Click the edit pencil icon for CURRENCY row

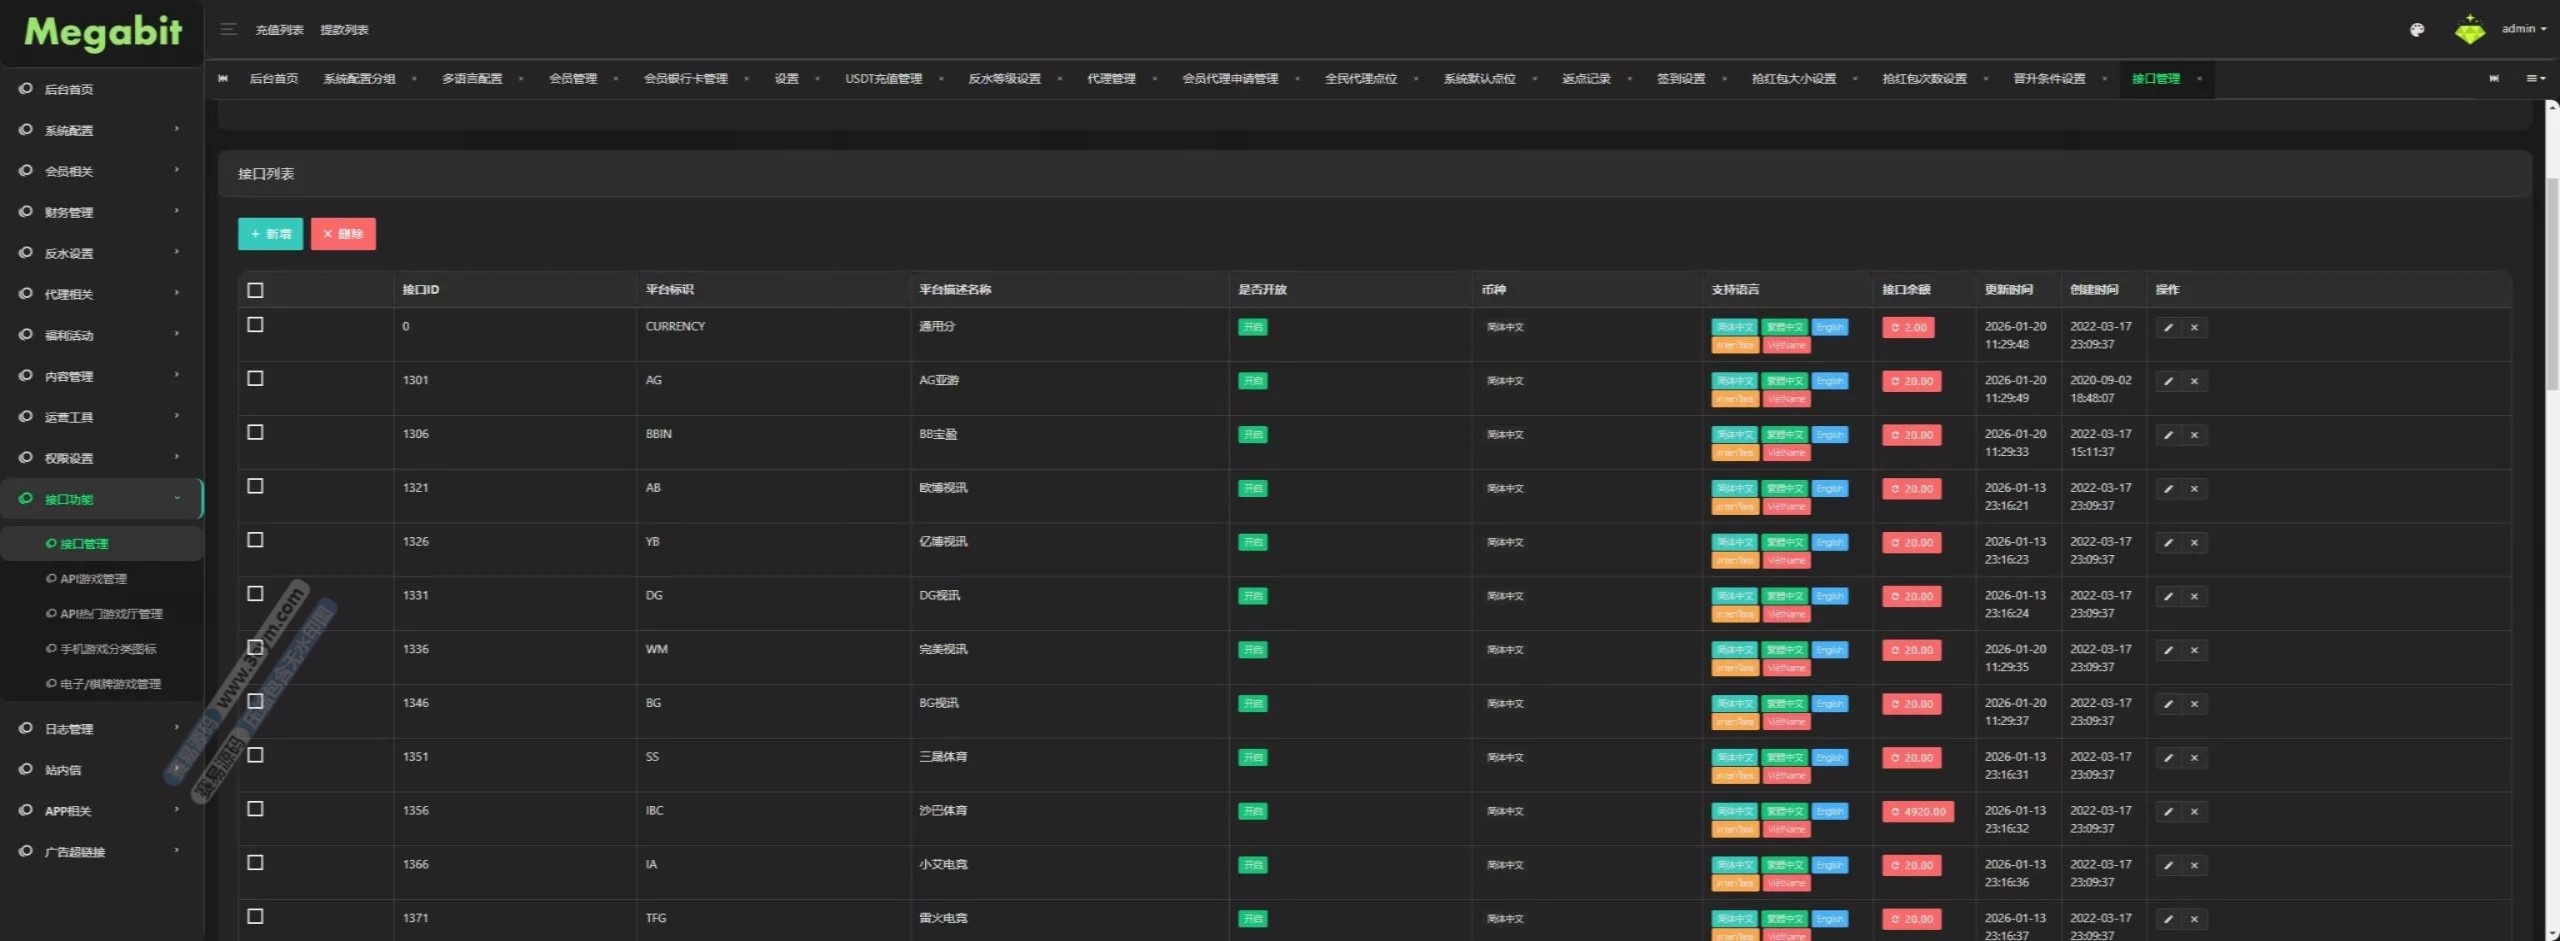[2168, 328]
